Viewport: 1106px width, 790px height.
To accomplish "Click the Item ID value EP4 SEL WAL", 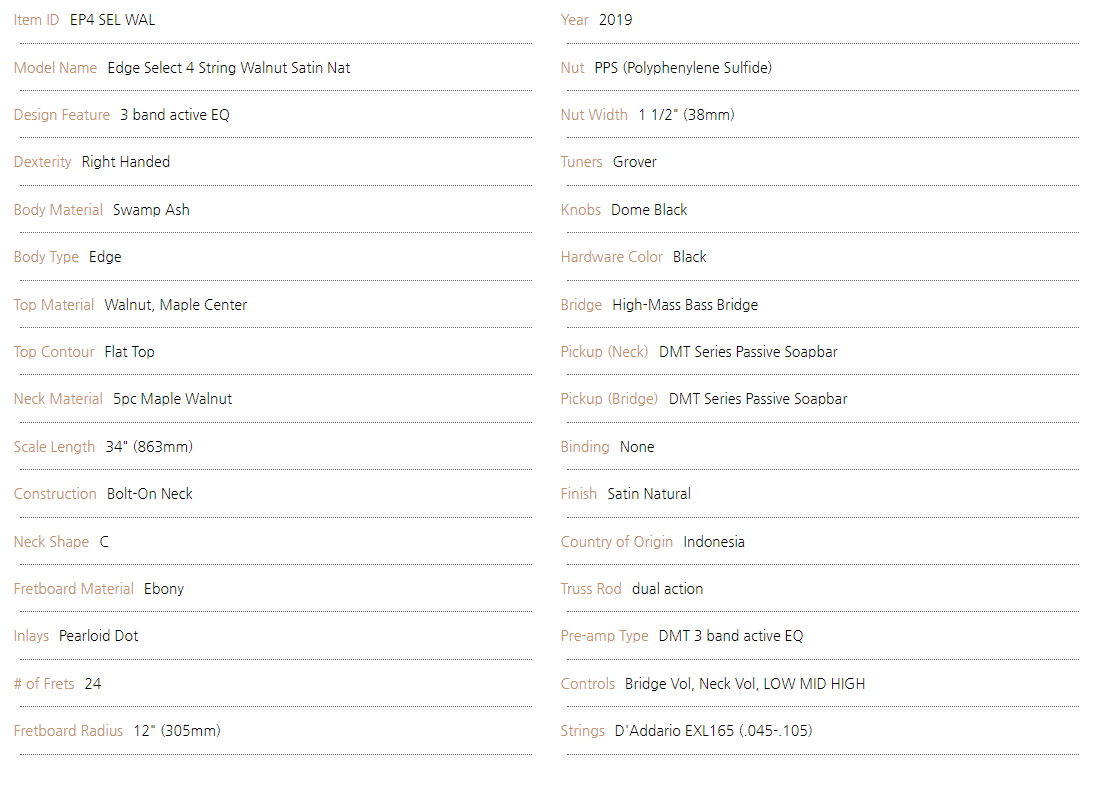I will tap(112, 20).
